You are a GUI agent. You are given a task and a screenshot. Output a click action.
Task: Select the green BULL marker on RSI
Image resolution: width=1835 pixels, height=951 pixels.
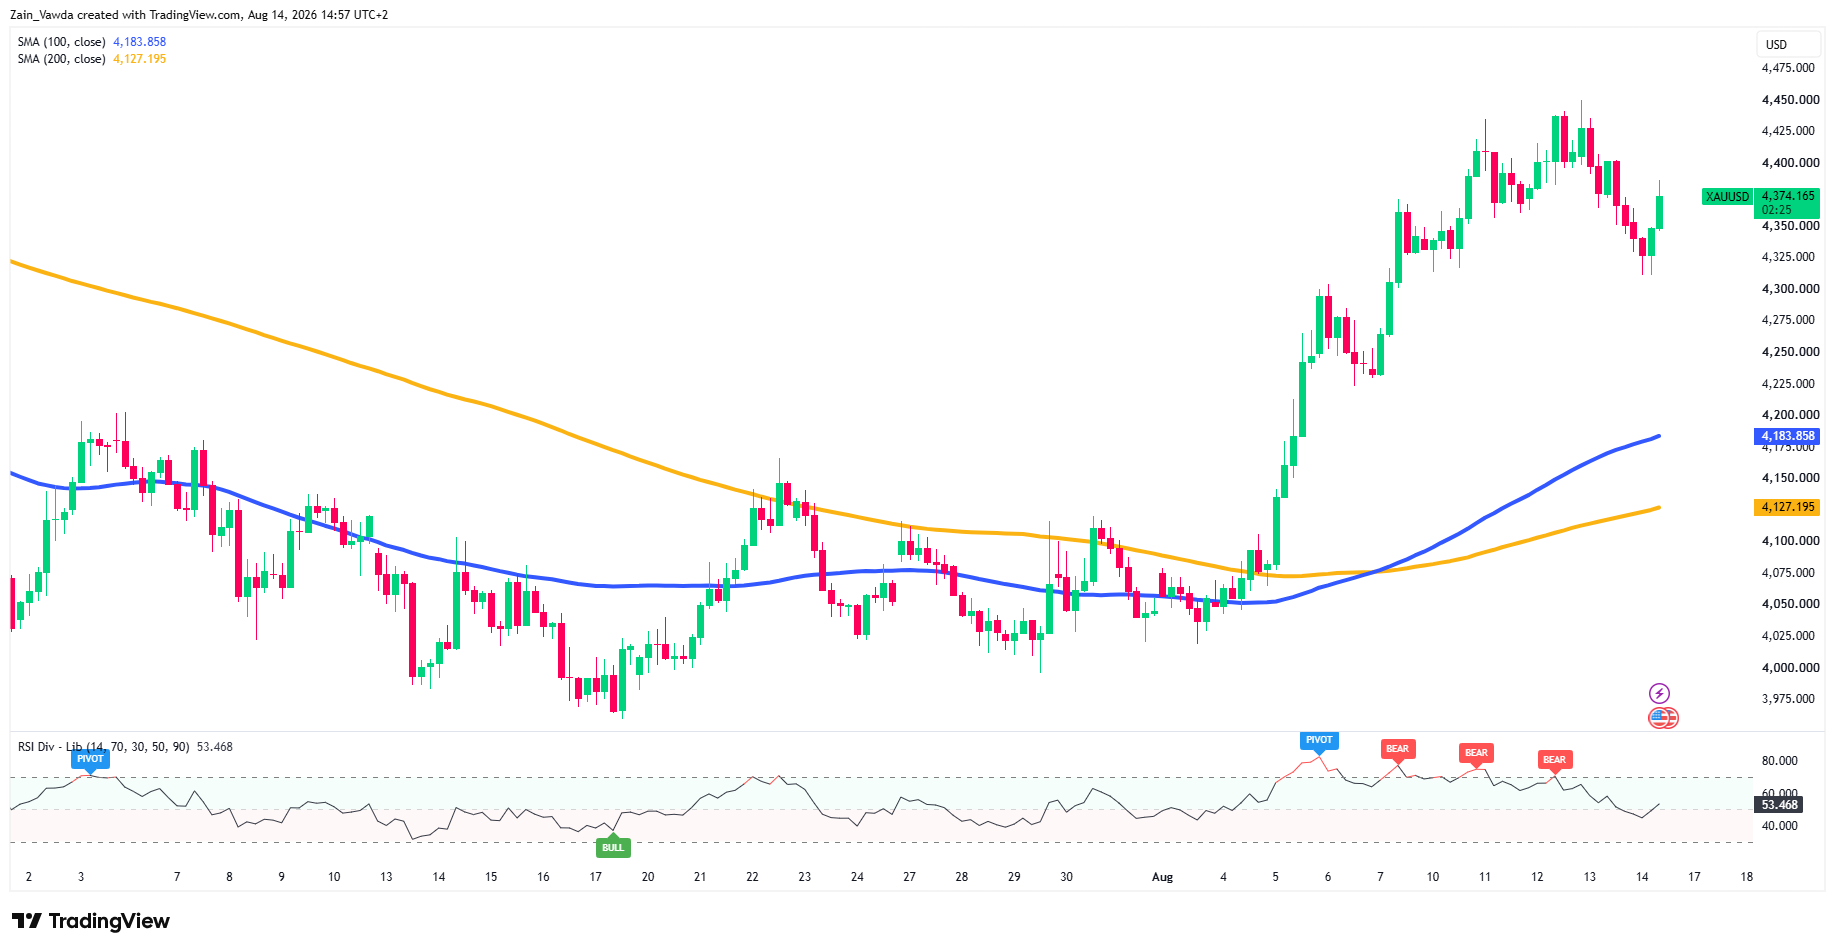click(x=613, y=847)
